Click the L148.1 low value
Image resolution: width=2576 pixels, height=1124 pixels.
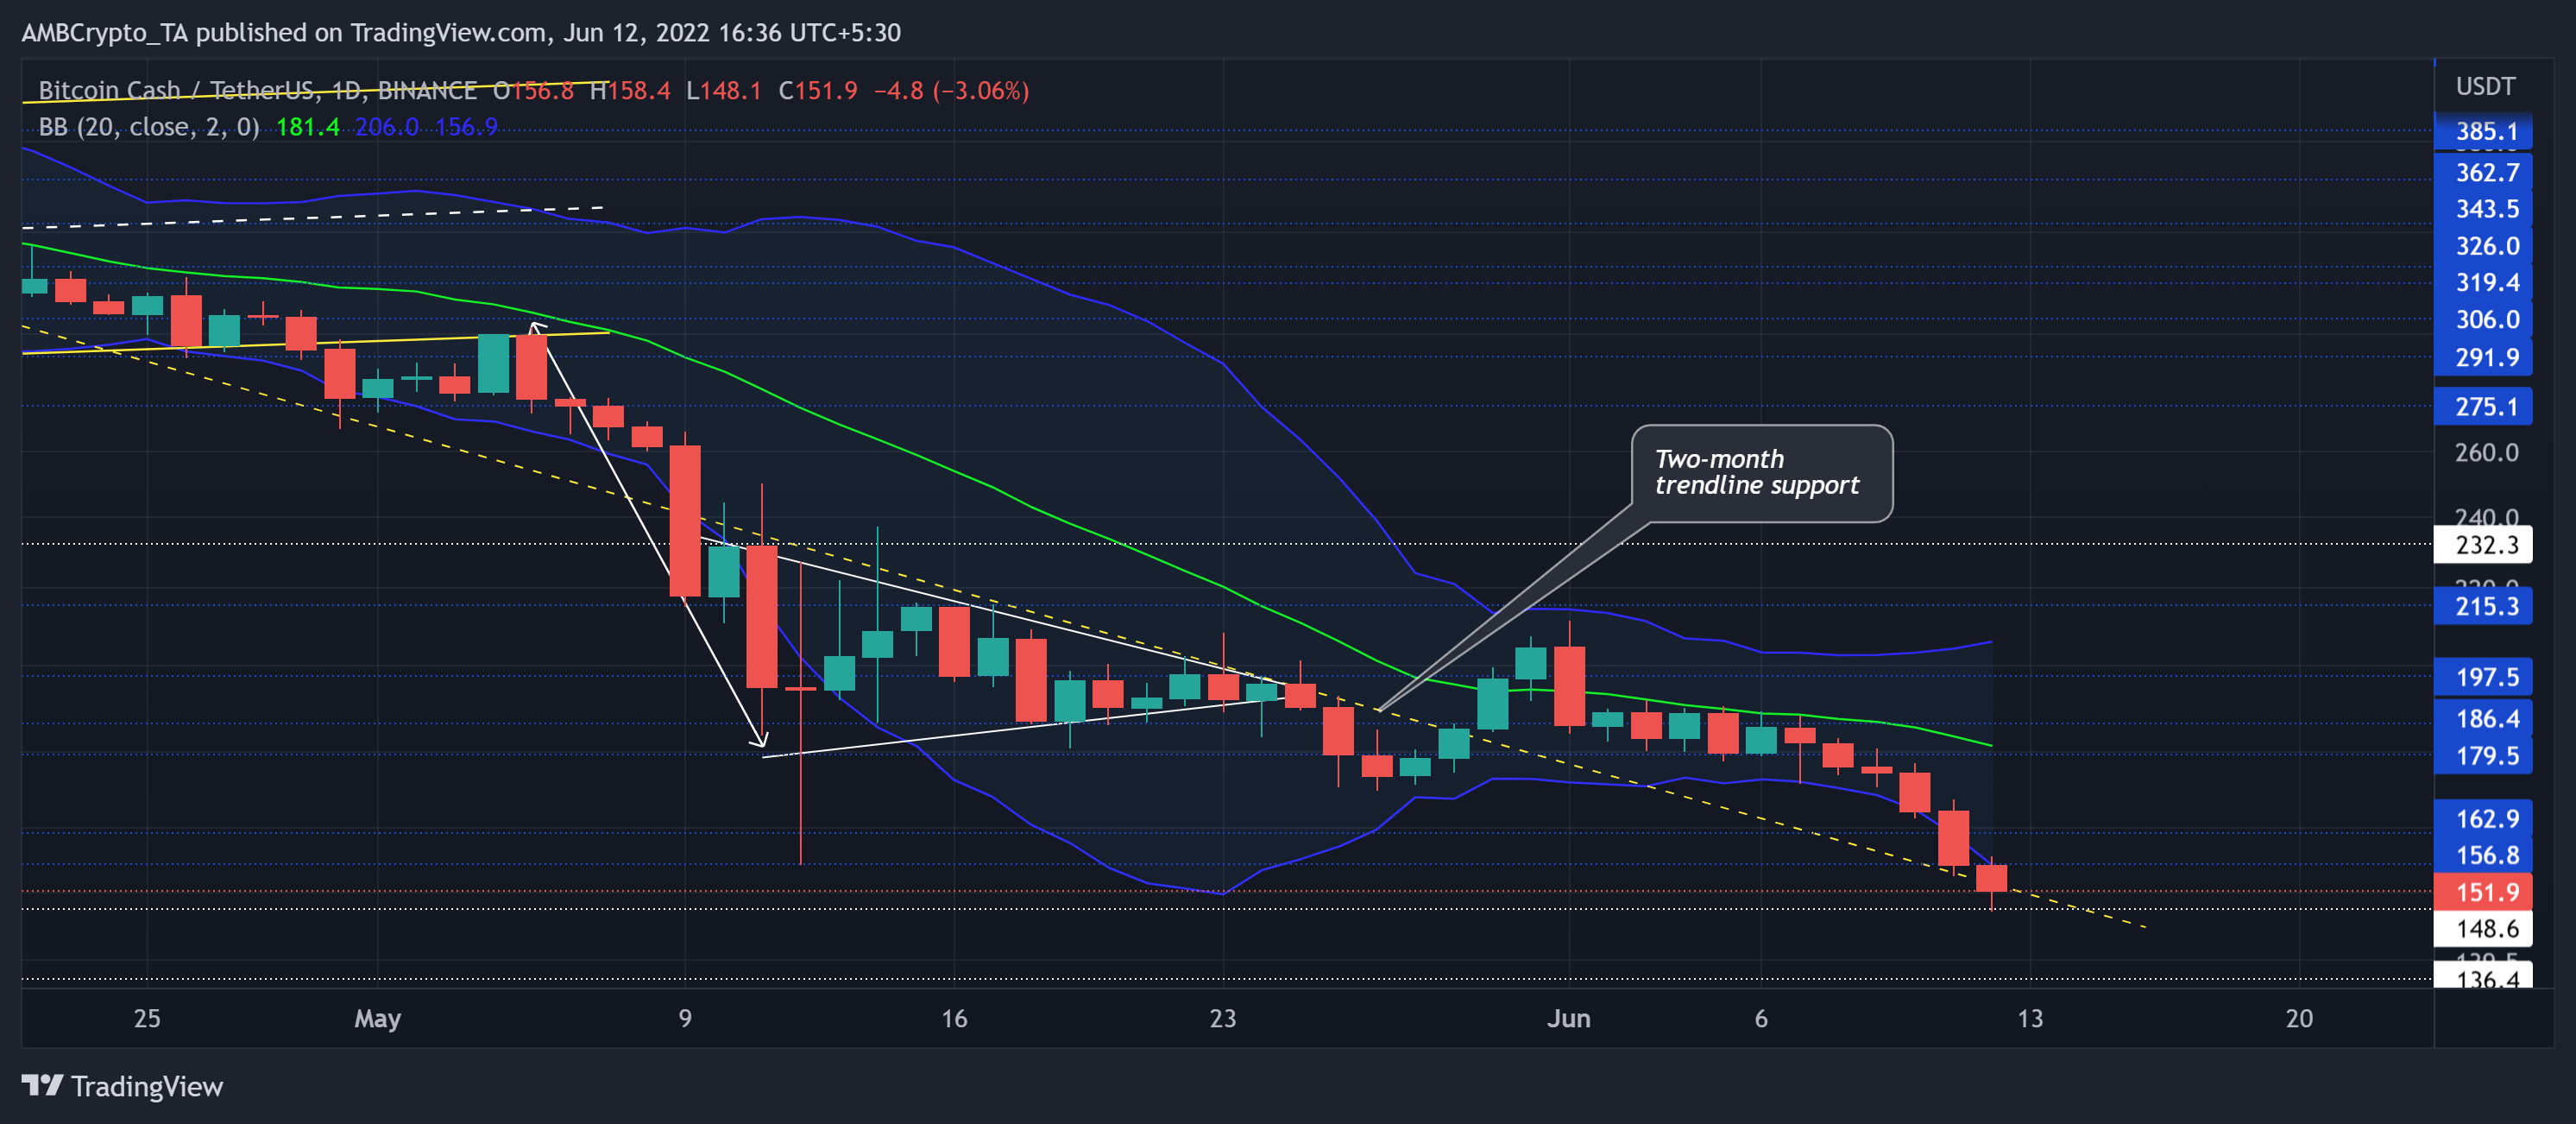pyautogui.click(x=724, y=91)
